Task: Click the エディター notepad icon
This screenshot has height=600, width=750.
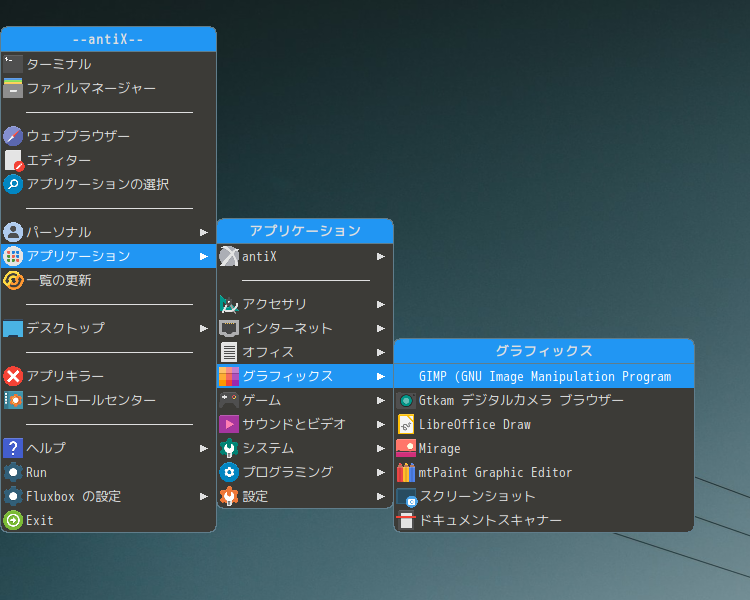Action: (x=13, y=160)
